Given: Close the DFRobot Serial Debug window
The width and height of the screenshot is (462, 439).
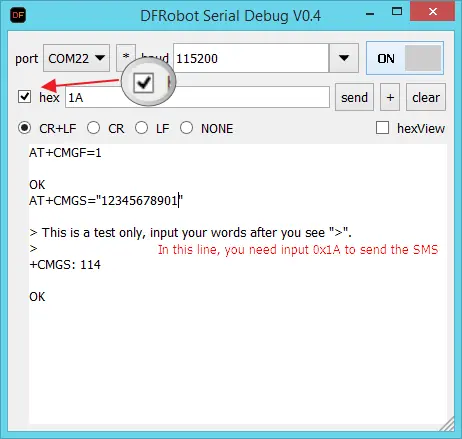Looking at the screenshot, I should pyautogui.click(x=433, y=12).
